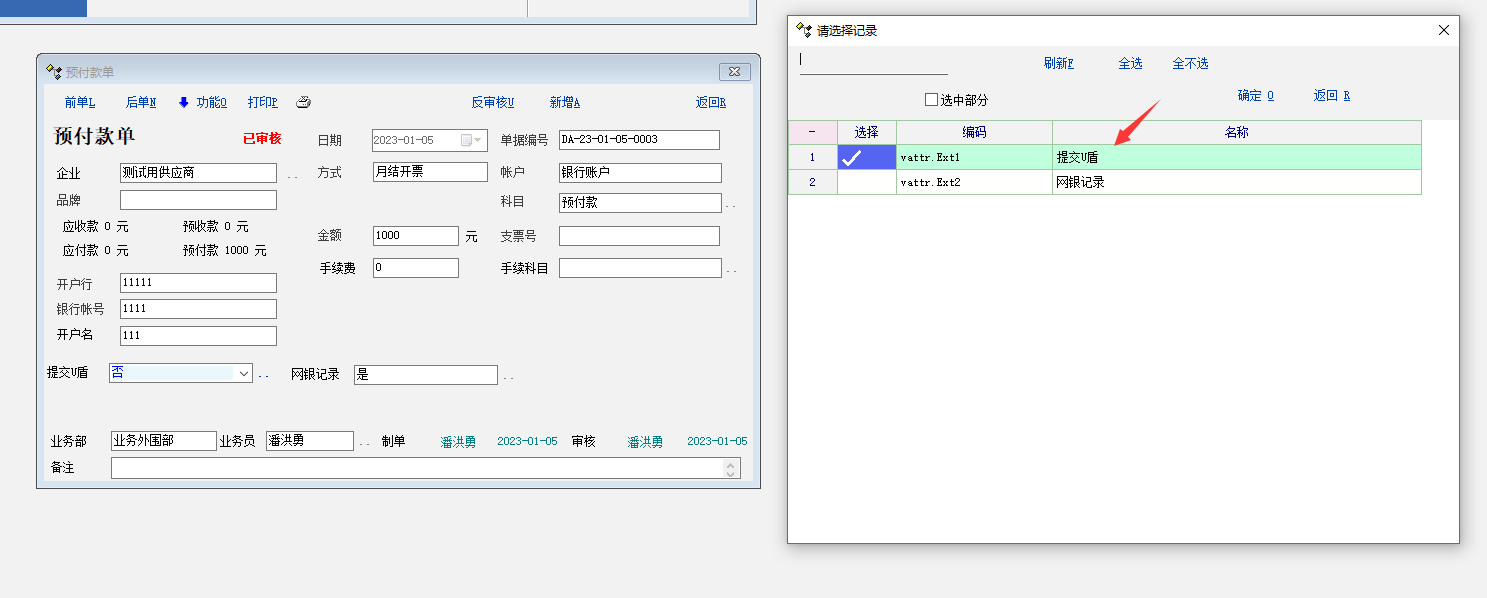Uncheck the selection cell for row vattr.Ext1

pos(866,157)
